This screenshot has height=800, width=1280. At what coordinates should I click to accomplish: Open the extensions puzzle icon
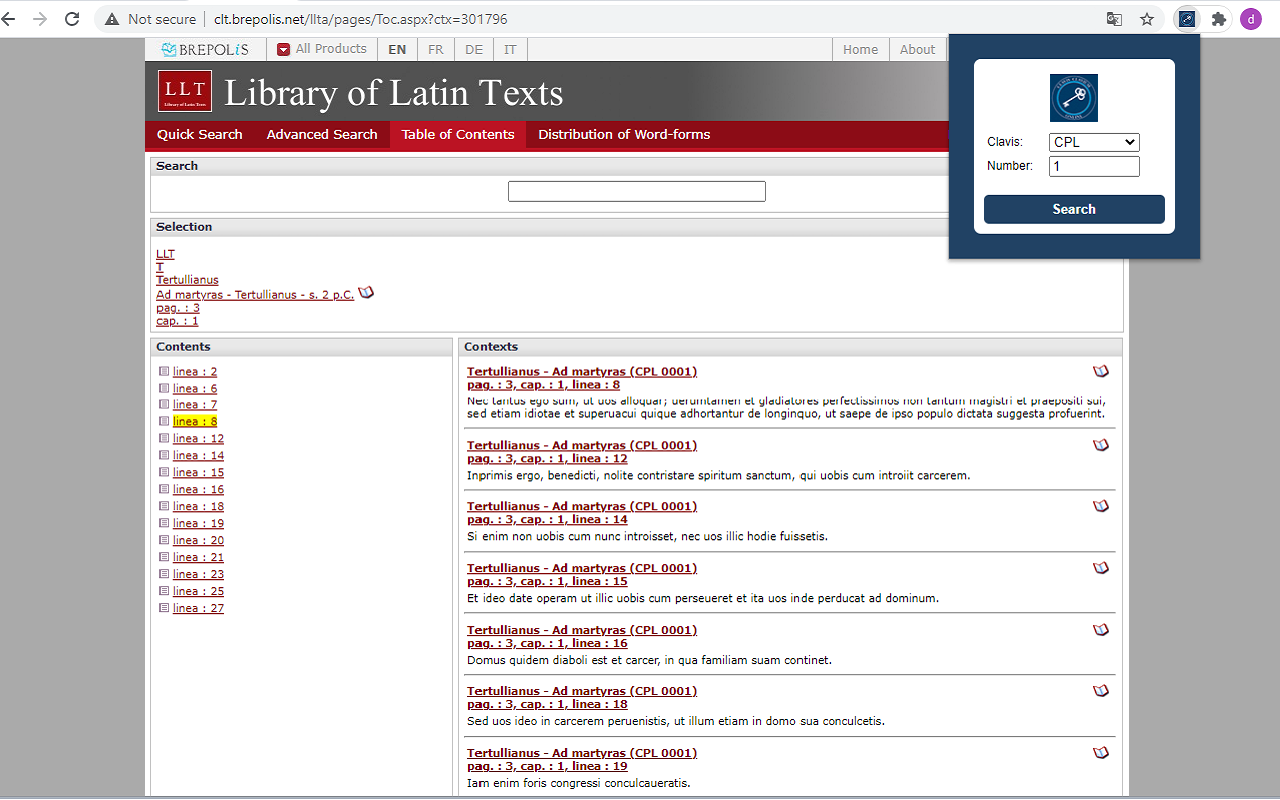point(1218,19)
